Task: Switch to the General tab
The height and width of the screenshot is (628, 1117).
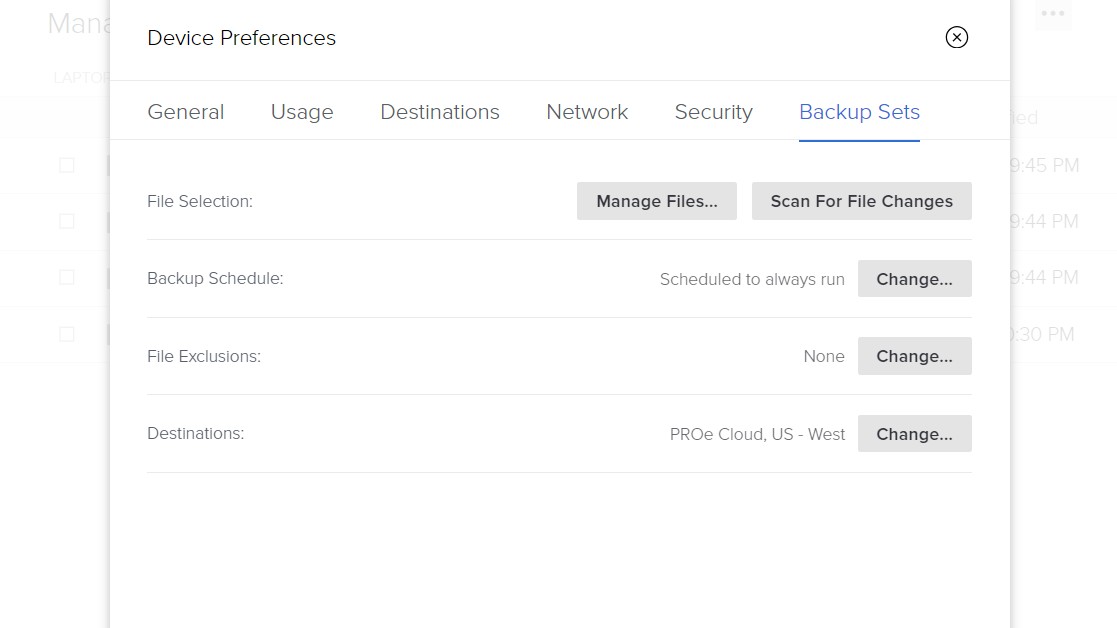Action: (185, 112)
